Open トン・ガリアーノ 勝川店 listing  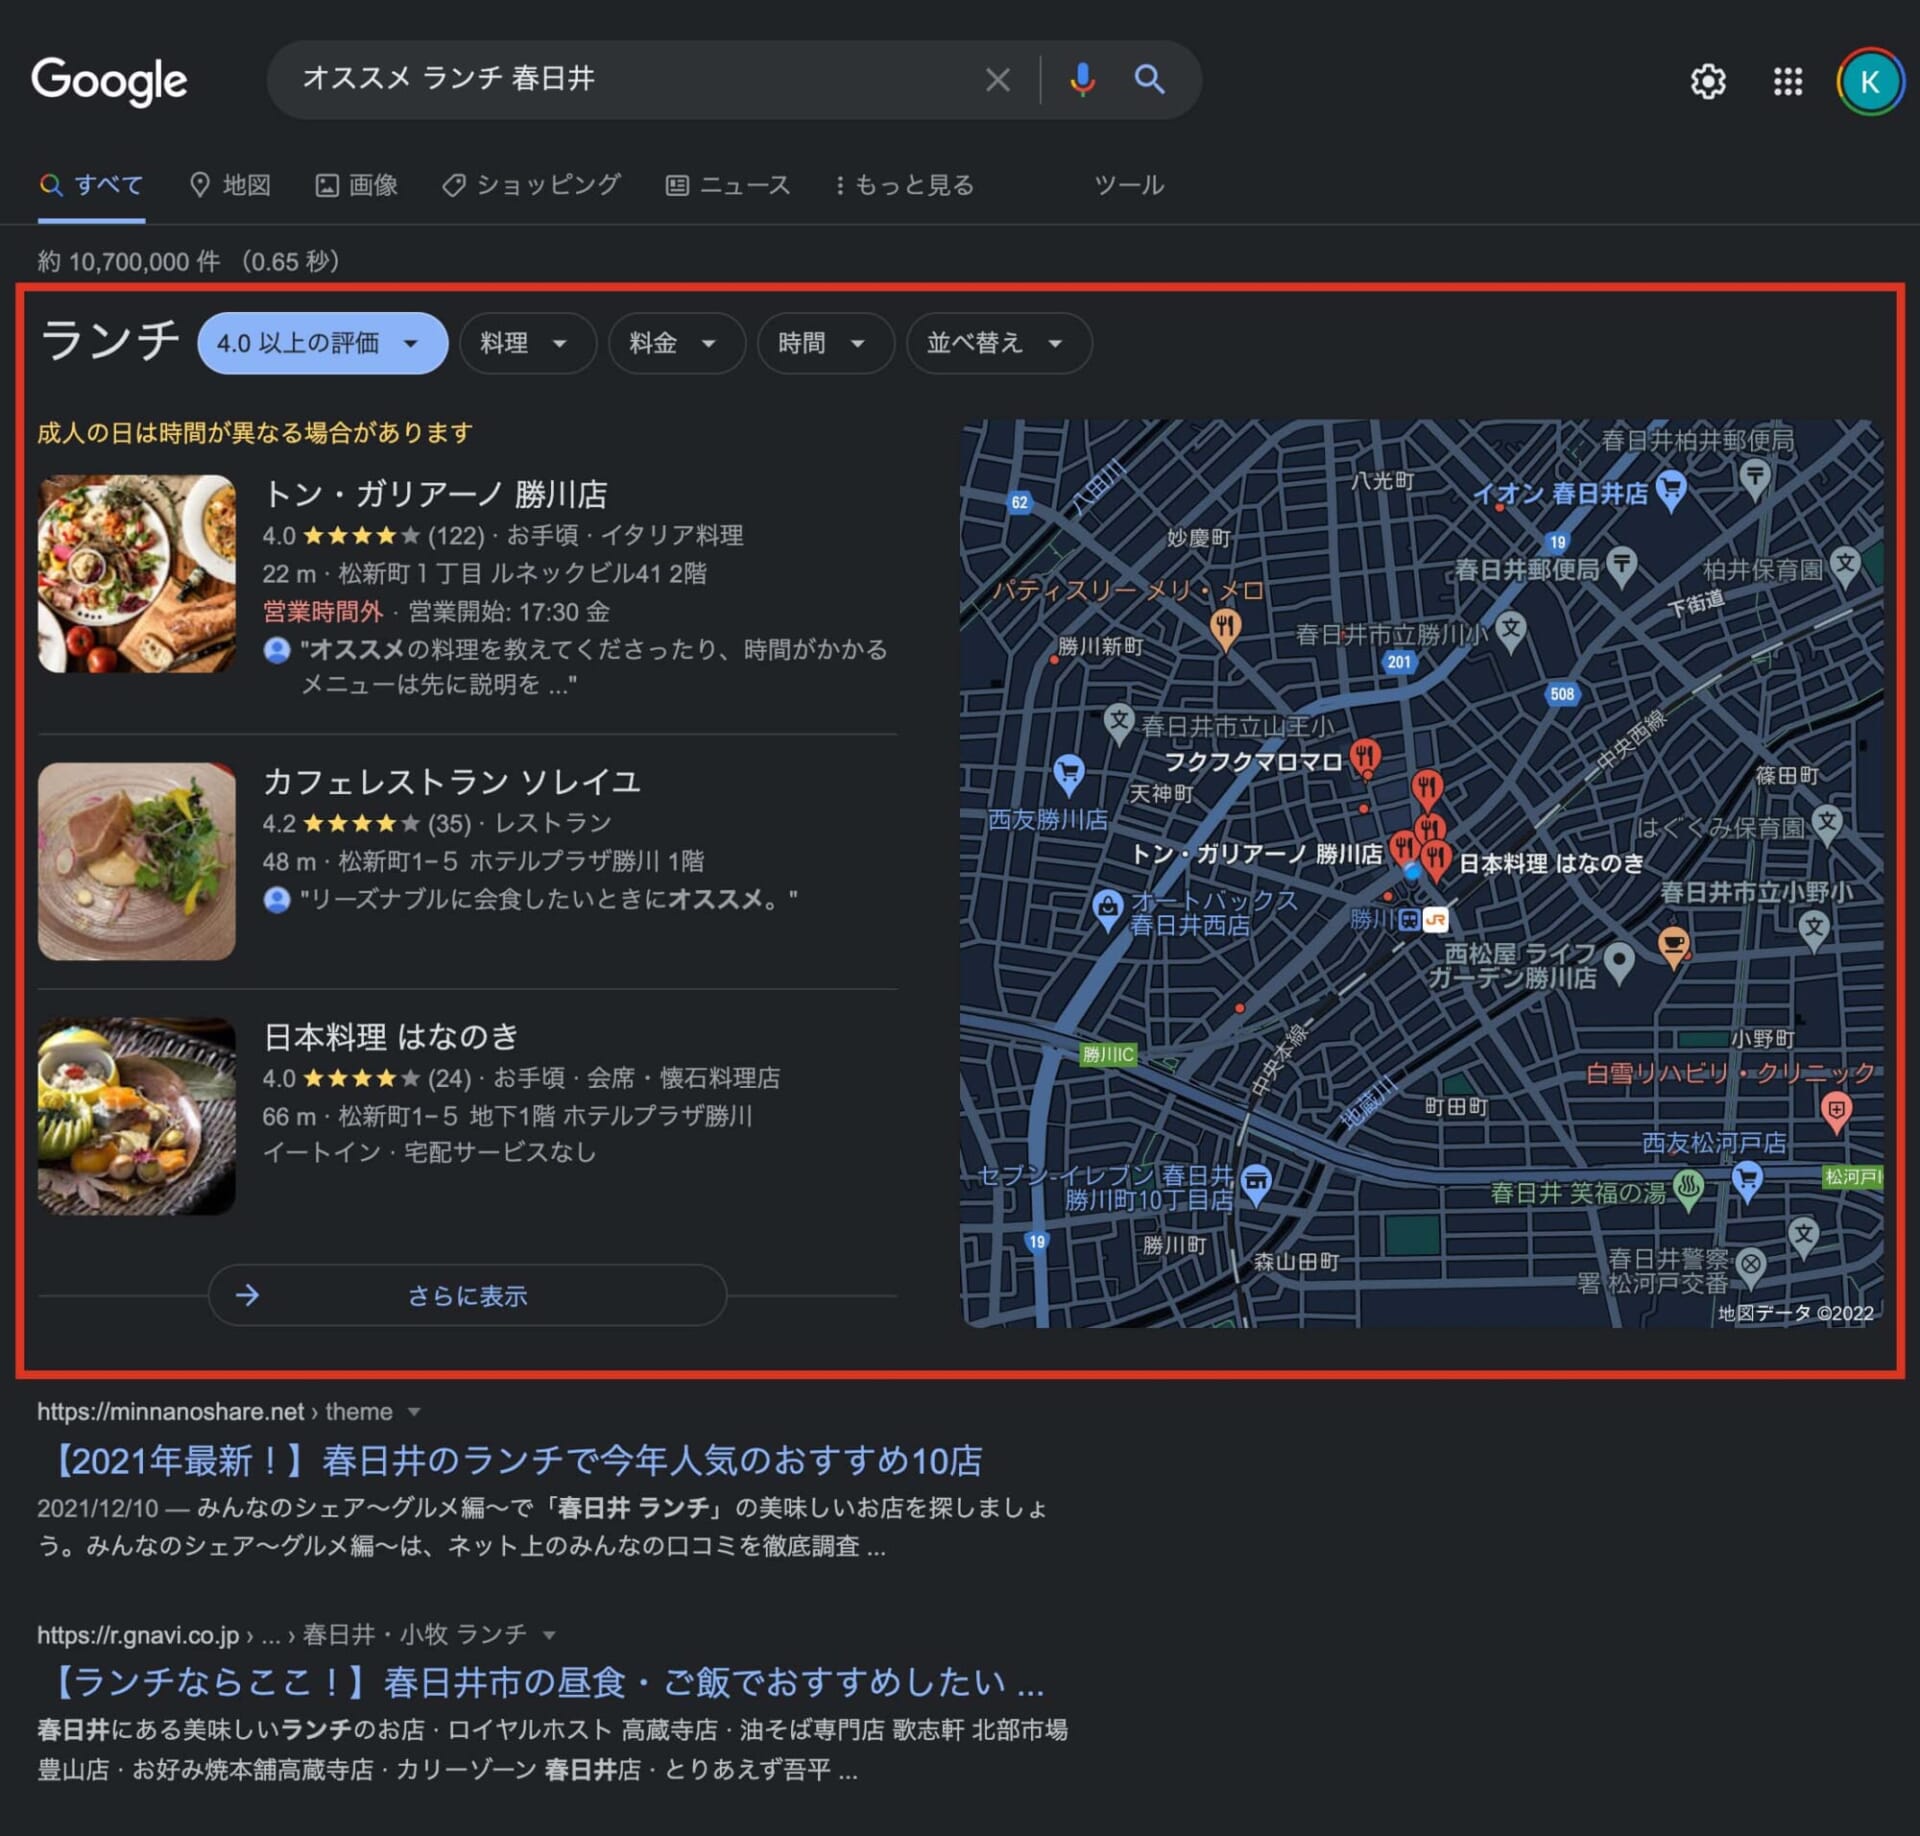click(435, 494)
